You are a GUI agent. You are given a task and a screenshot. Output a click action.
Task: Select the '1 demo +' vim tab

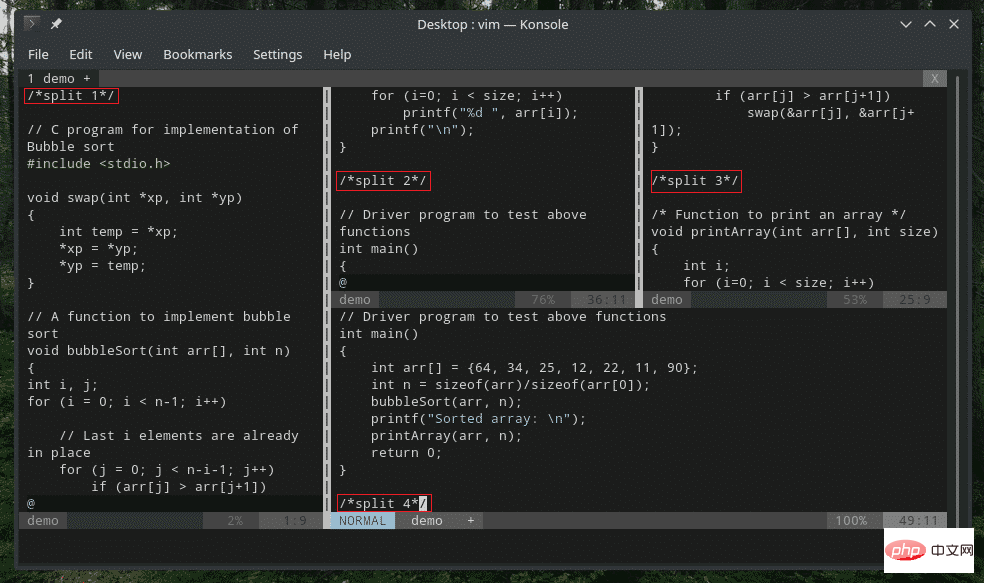58,78
